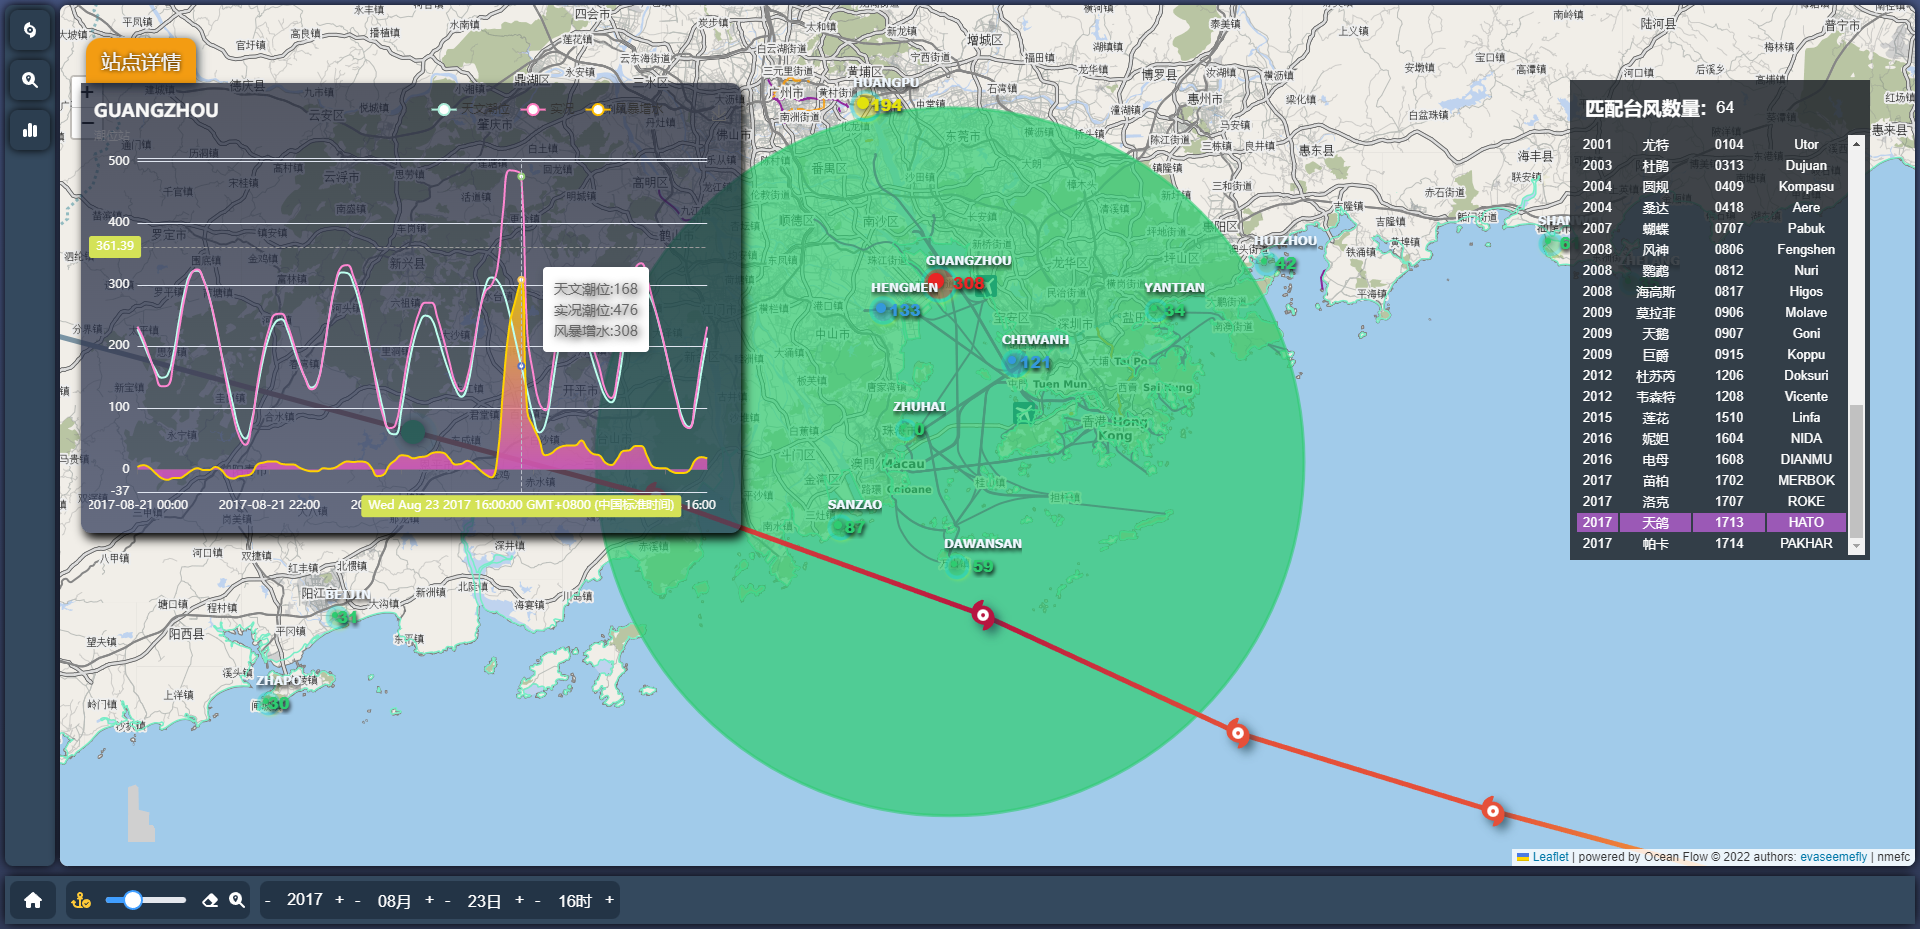Increase the hour 16时 with plus

click(609, 900)
